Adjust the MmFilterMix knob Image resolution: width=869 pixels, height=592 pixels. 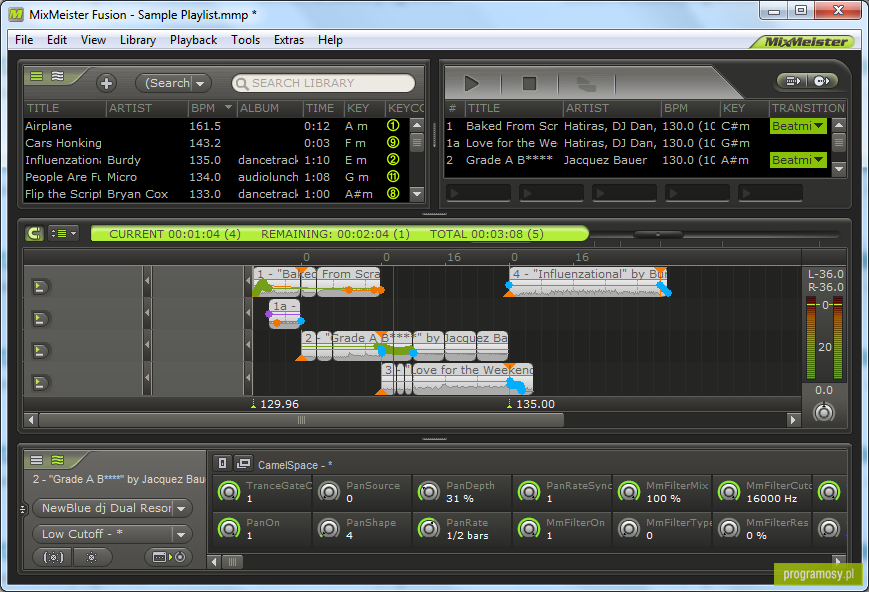point(629,492)
